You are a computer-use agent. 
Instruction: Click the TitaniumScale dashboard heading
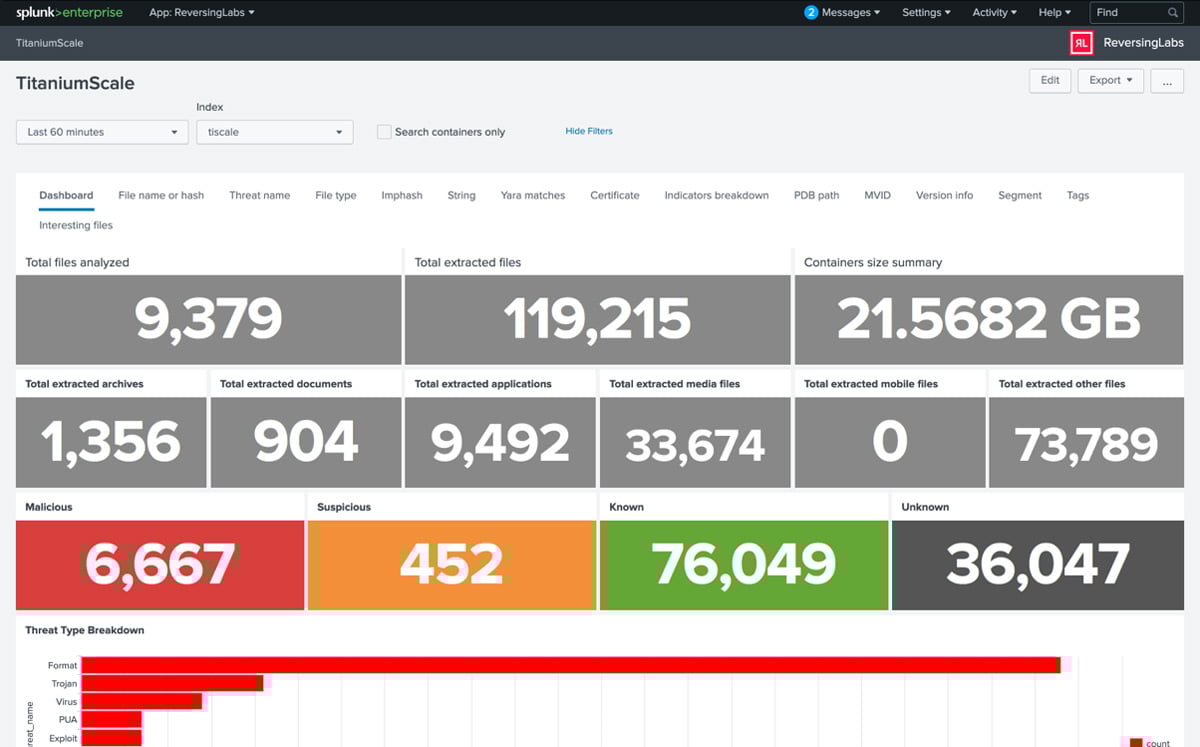(75, 83)
